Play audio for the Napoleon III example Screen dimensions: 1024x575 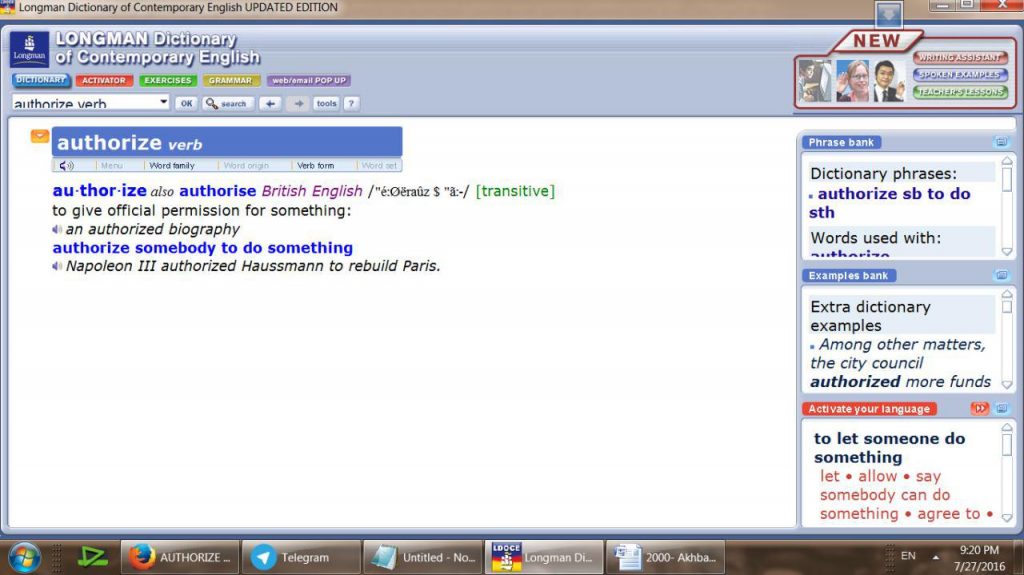(x=57, y=266)
